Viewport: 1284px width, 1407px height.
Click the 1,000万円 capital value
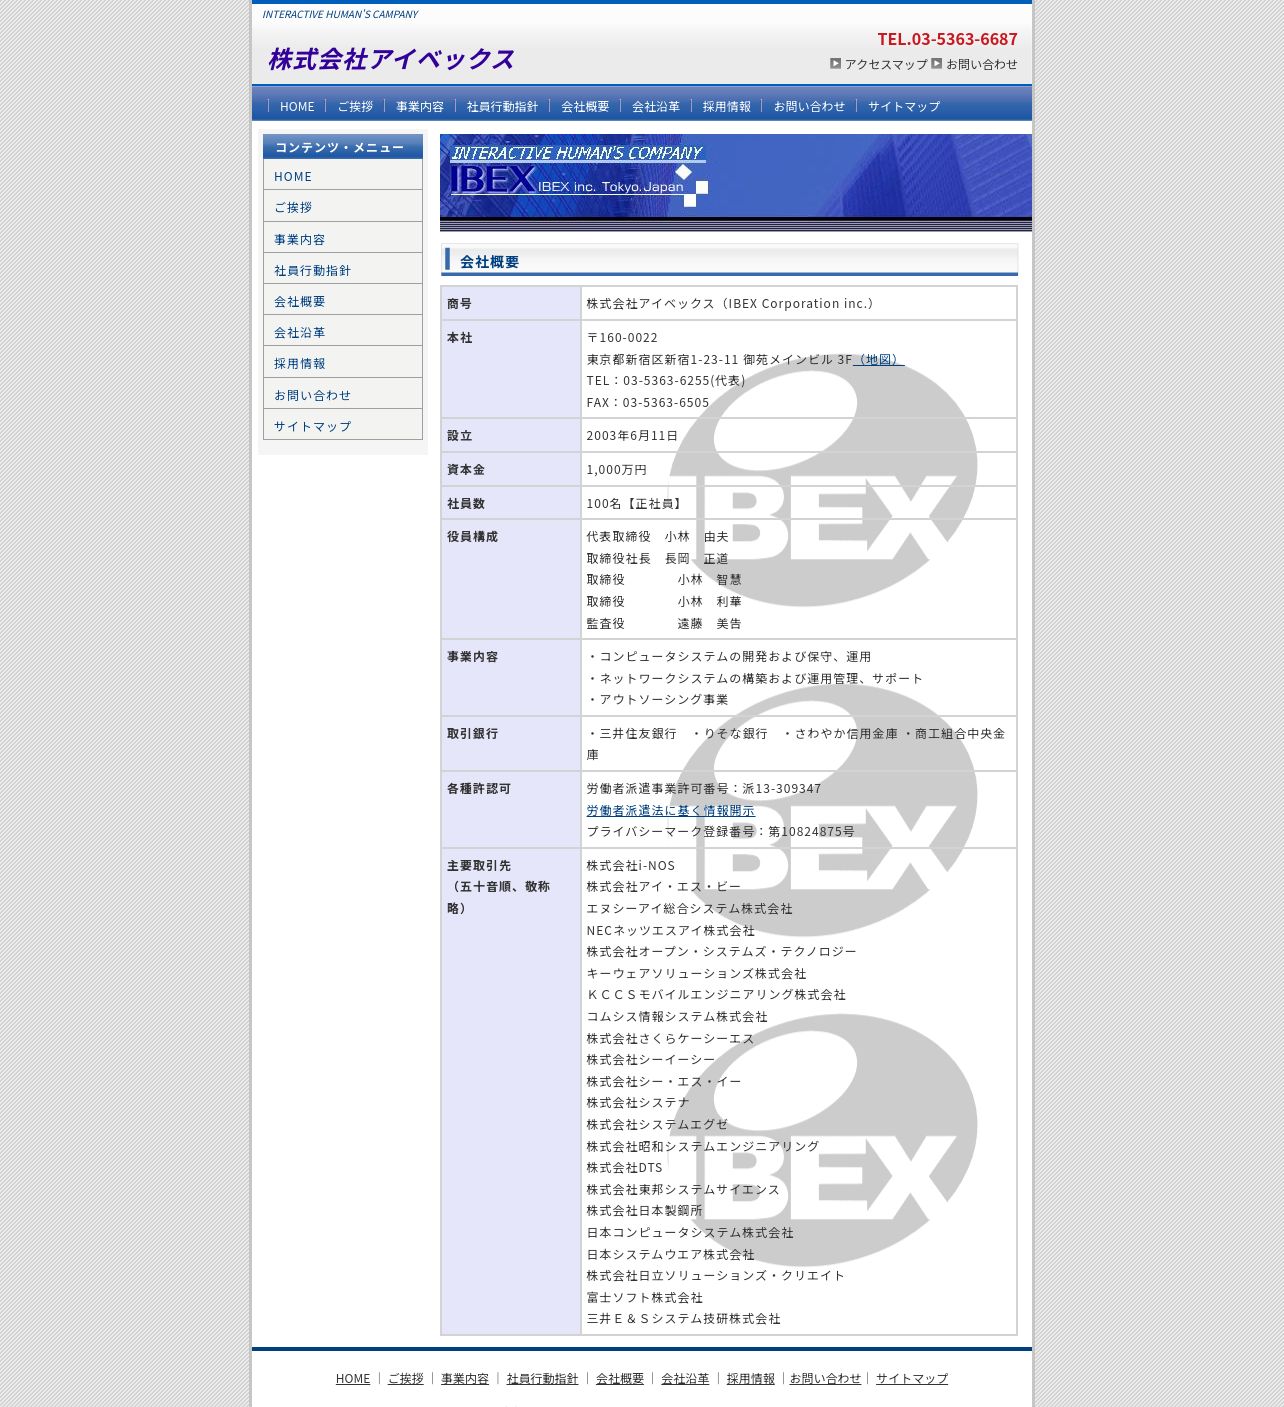click(616, 469)
